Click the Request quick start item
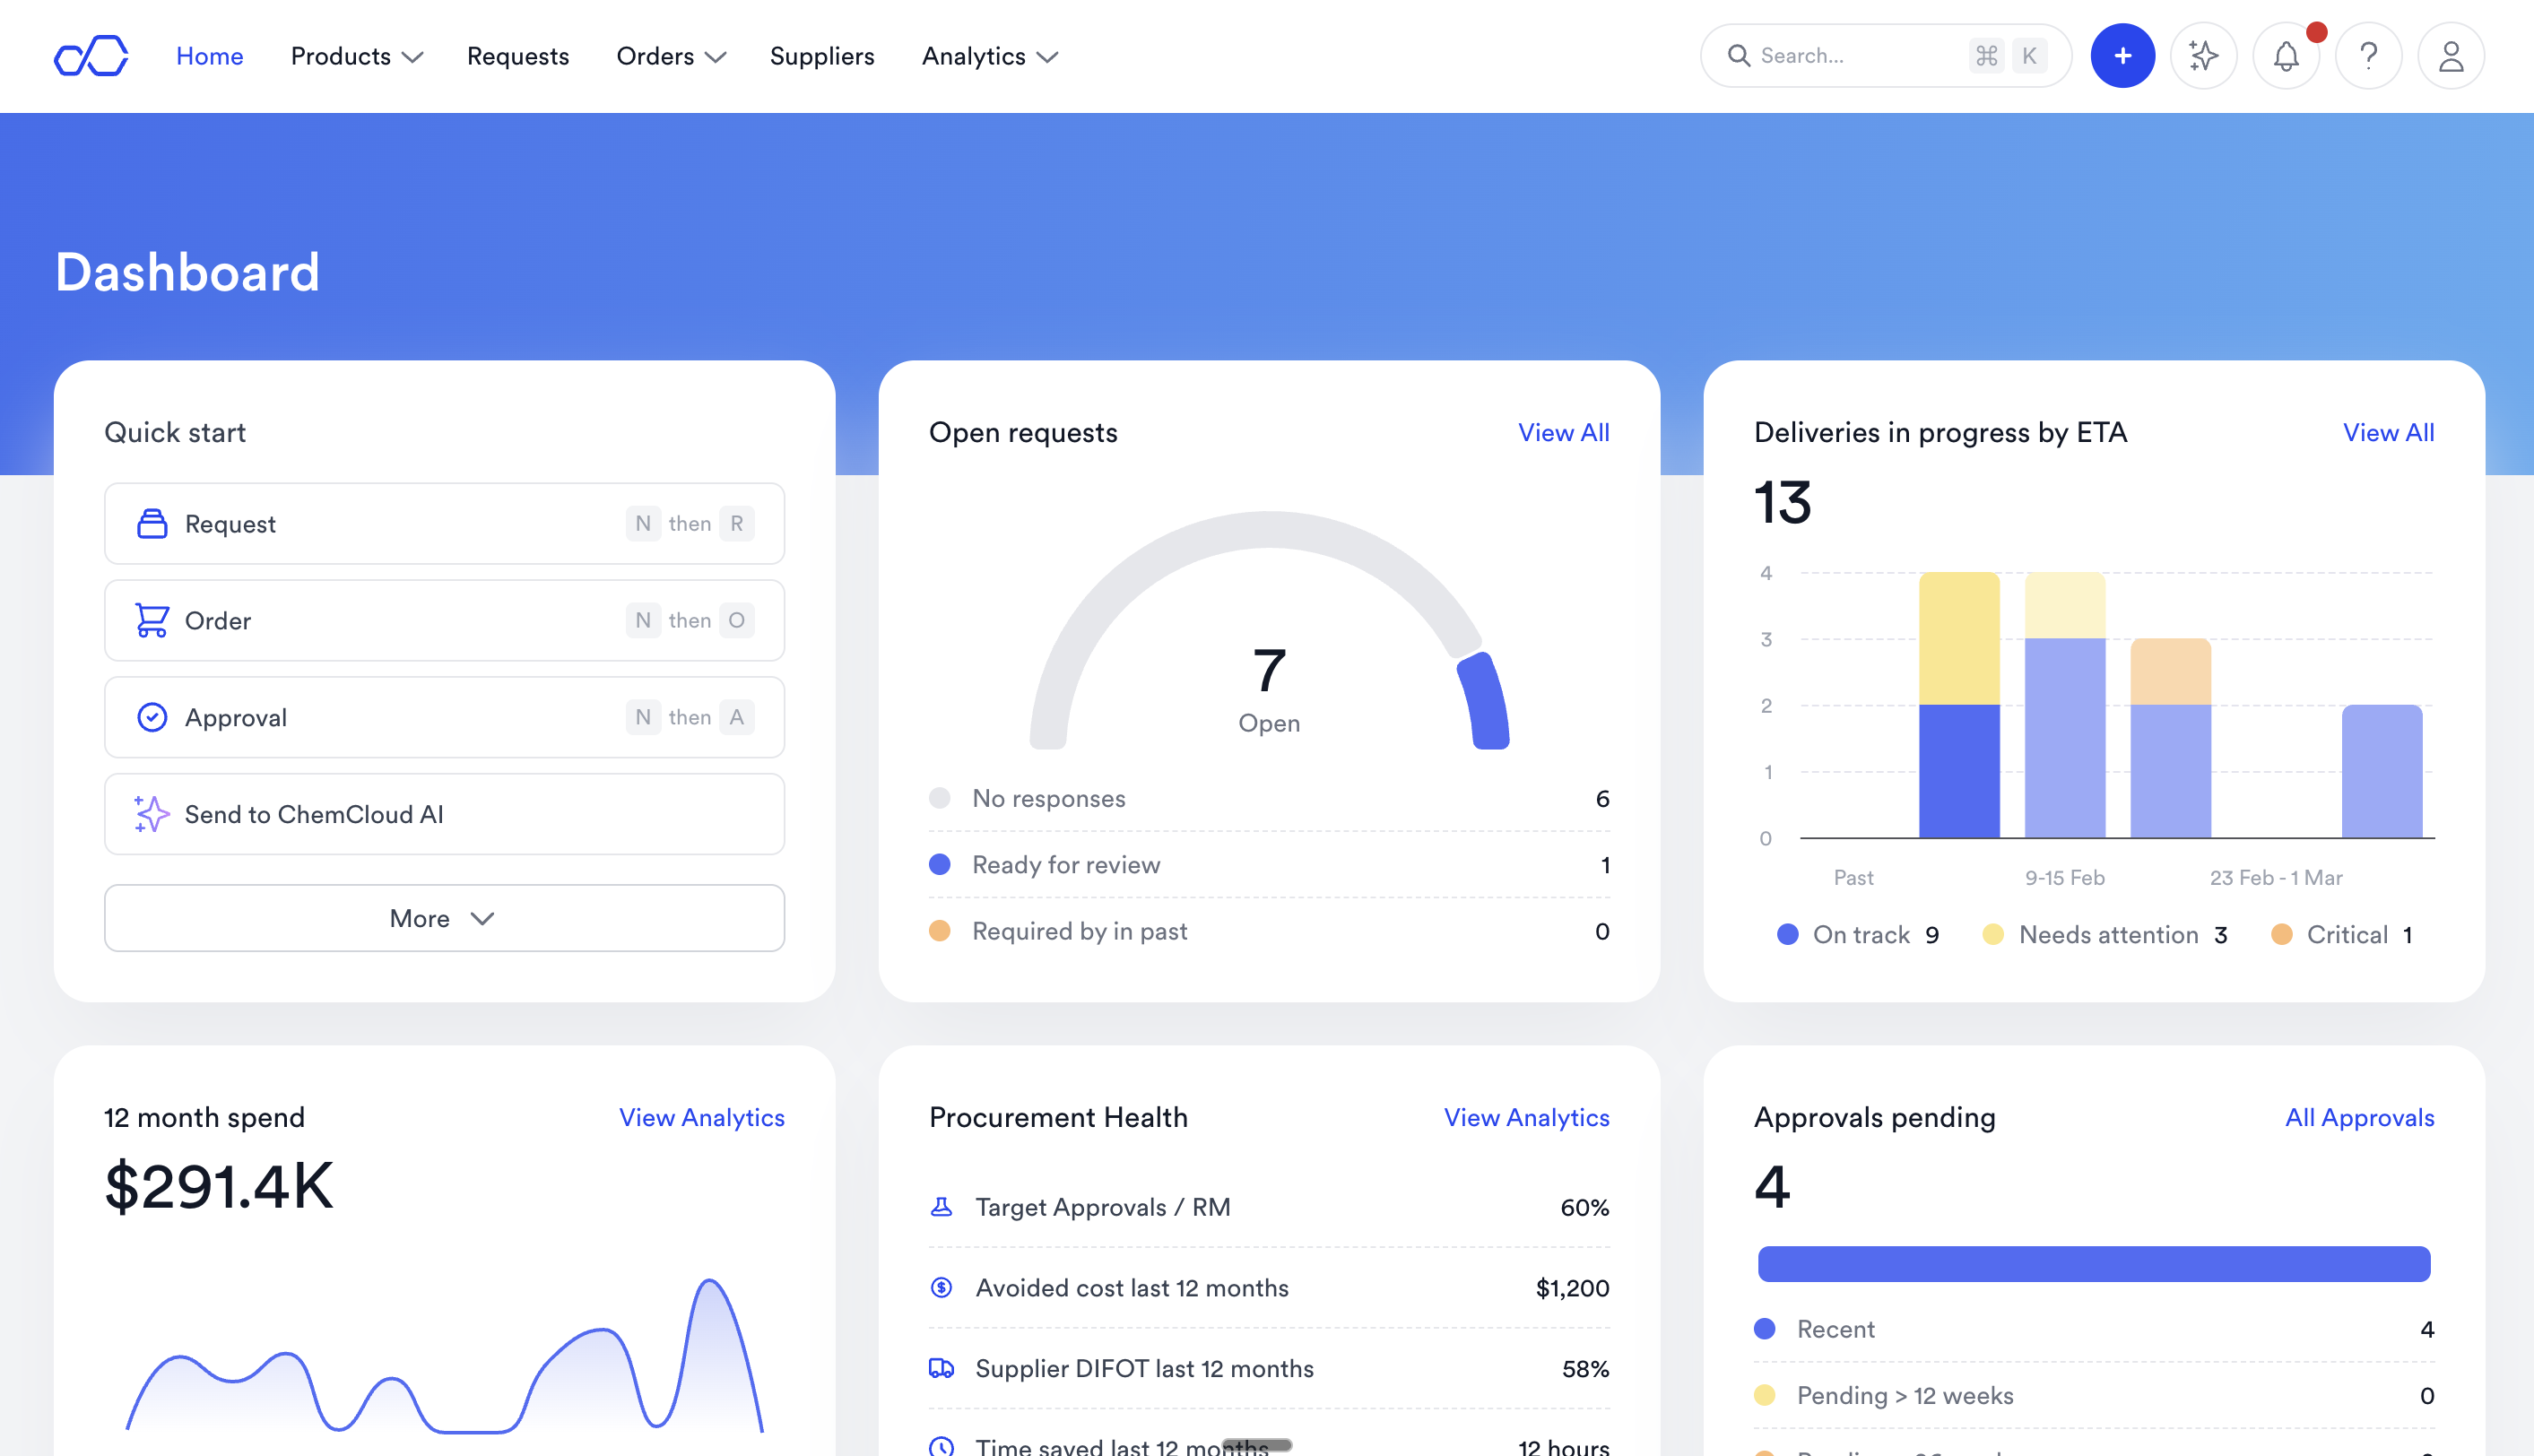Image resolution: width=2534 pixels, height=1456 pixels. pyautogui.click(x=444, y=524)
